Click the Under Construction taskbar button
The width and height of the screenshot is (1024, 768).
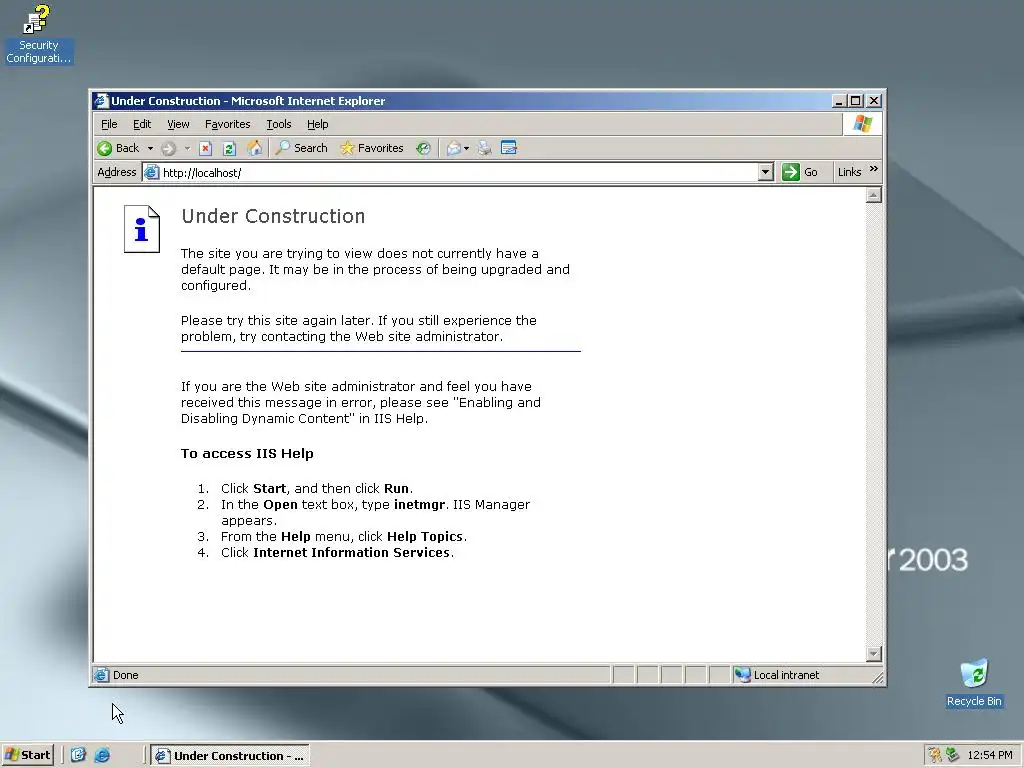point(230,756)
